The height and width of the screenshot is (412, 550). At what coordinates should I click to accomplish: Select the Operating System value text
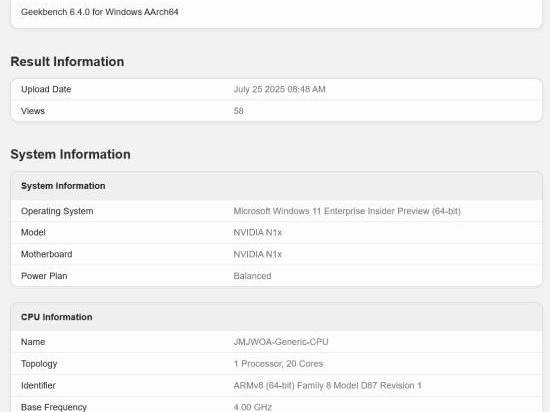pyautogui.click(x=347, y=211)
